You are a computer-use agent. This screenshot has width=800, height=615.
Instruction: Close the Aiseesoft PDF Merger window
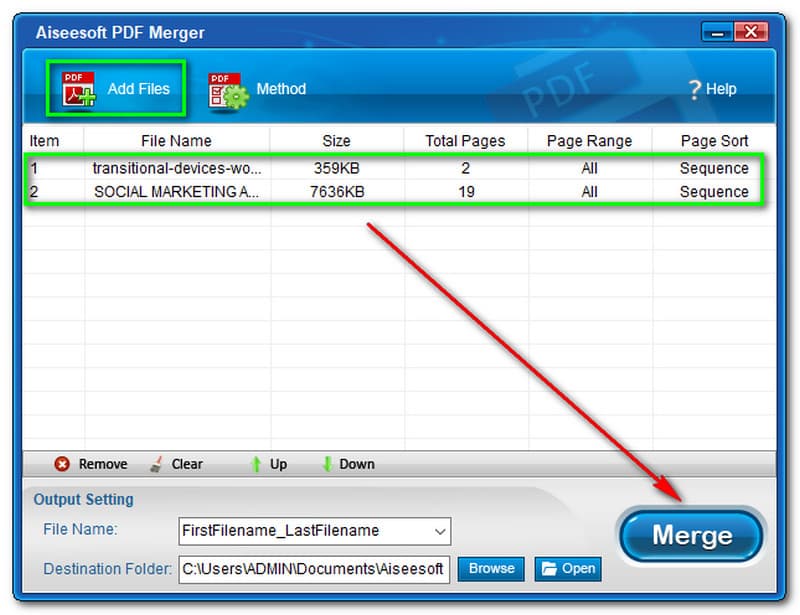click(x=751, y=32)
